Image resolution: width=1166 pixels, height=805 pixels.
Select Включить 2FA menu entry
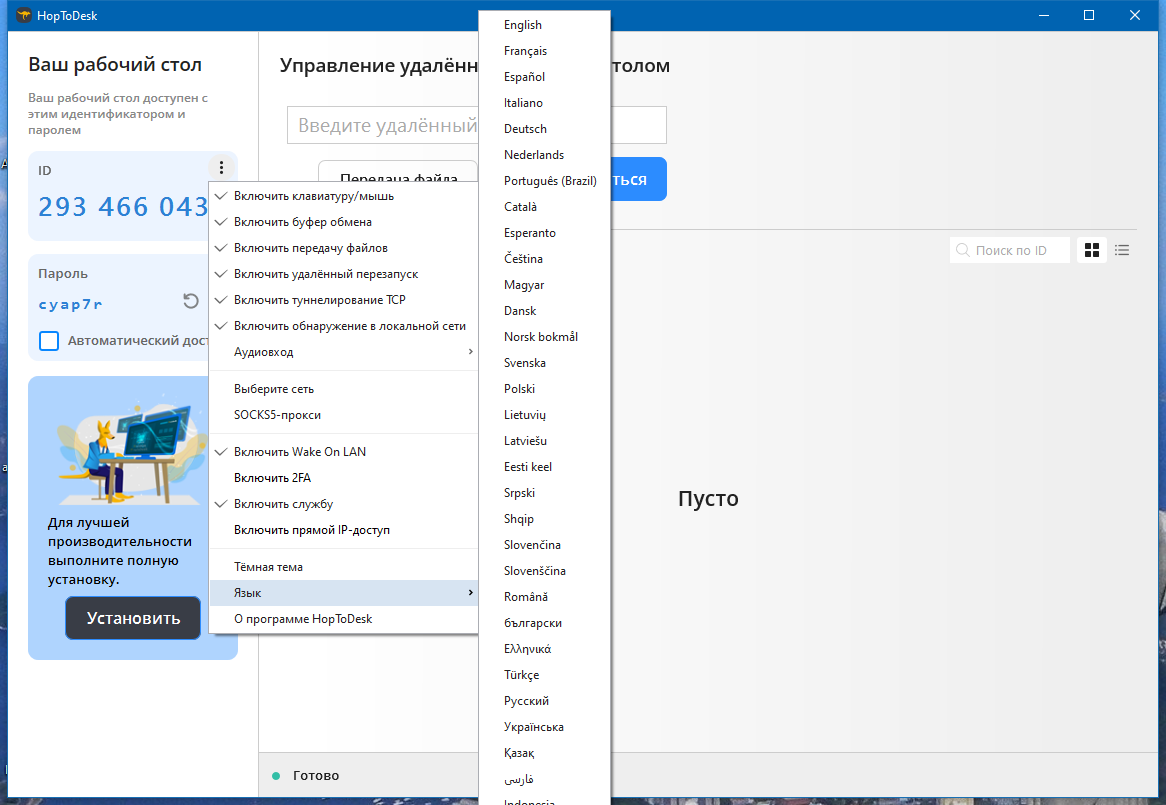tap(344, 478)
